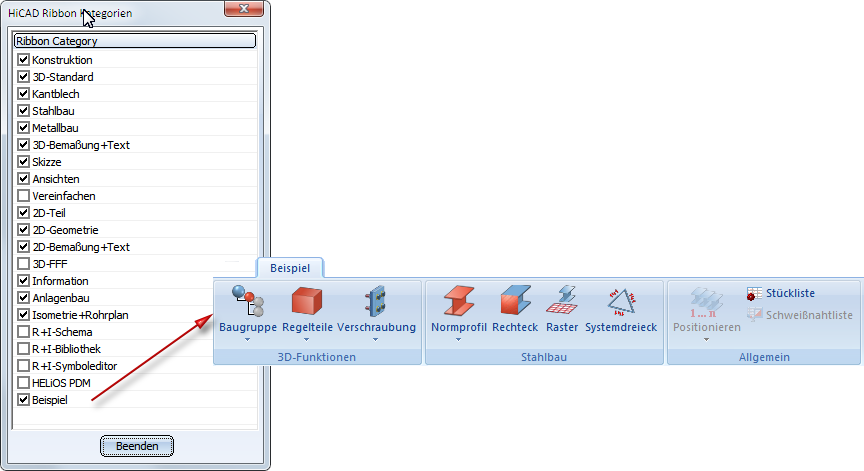Click the Positionieren icon
864x471 pixels.
706,302
